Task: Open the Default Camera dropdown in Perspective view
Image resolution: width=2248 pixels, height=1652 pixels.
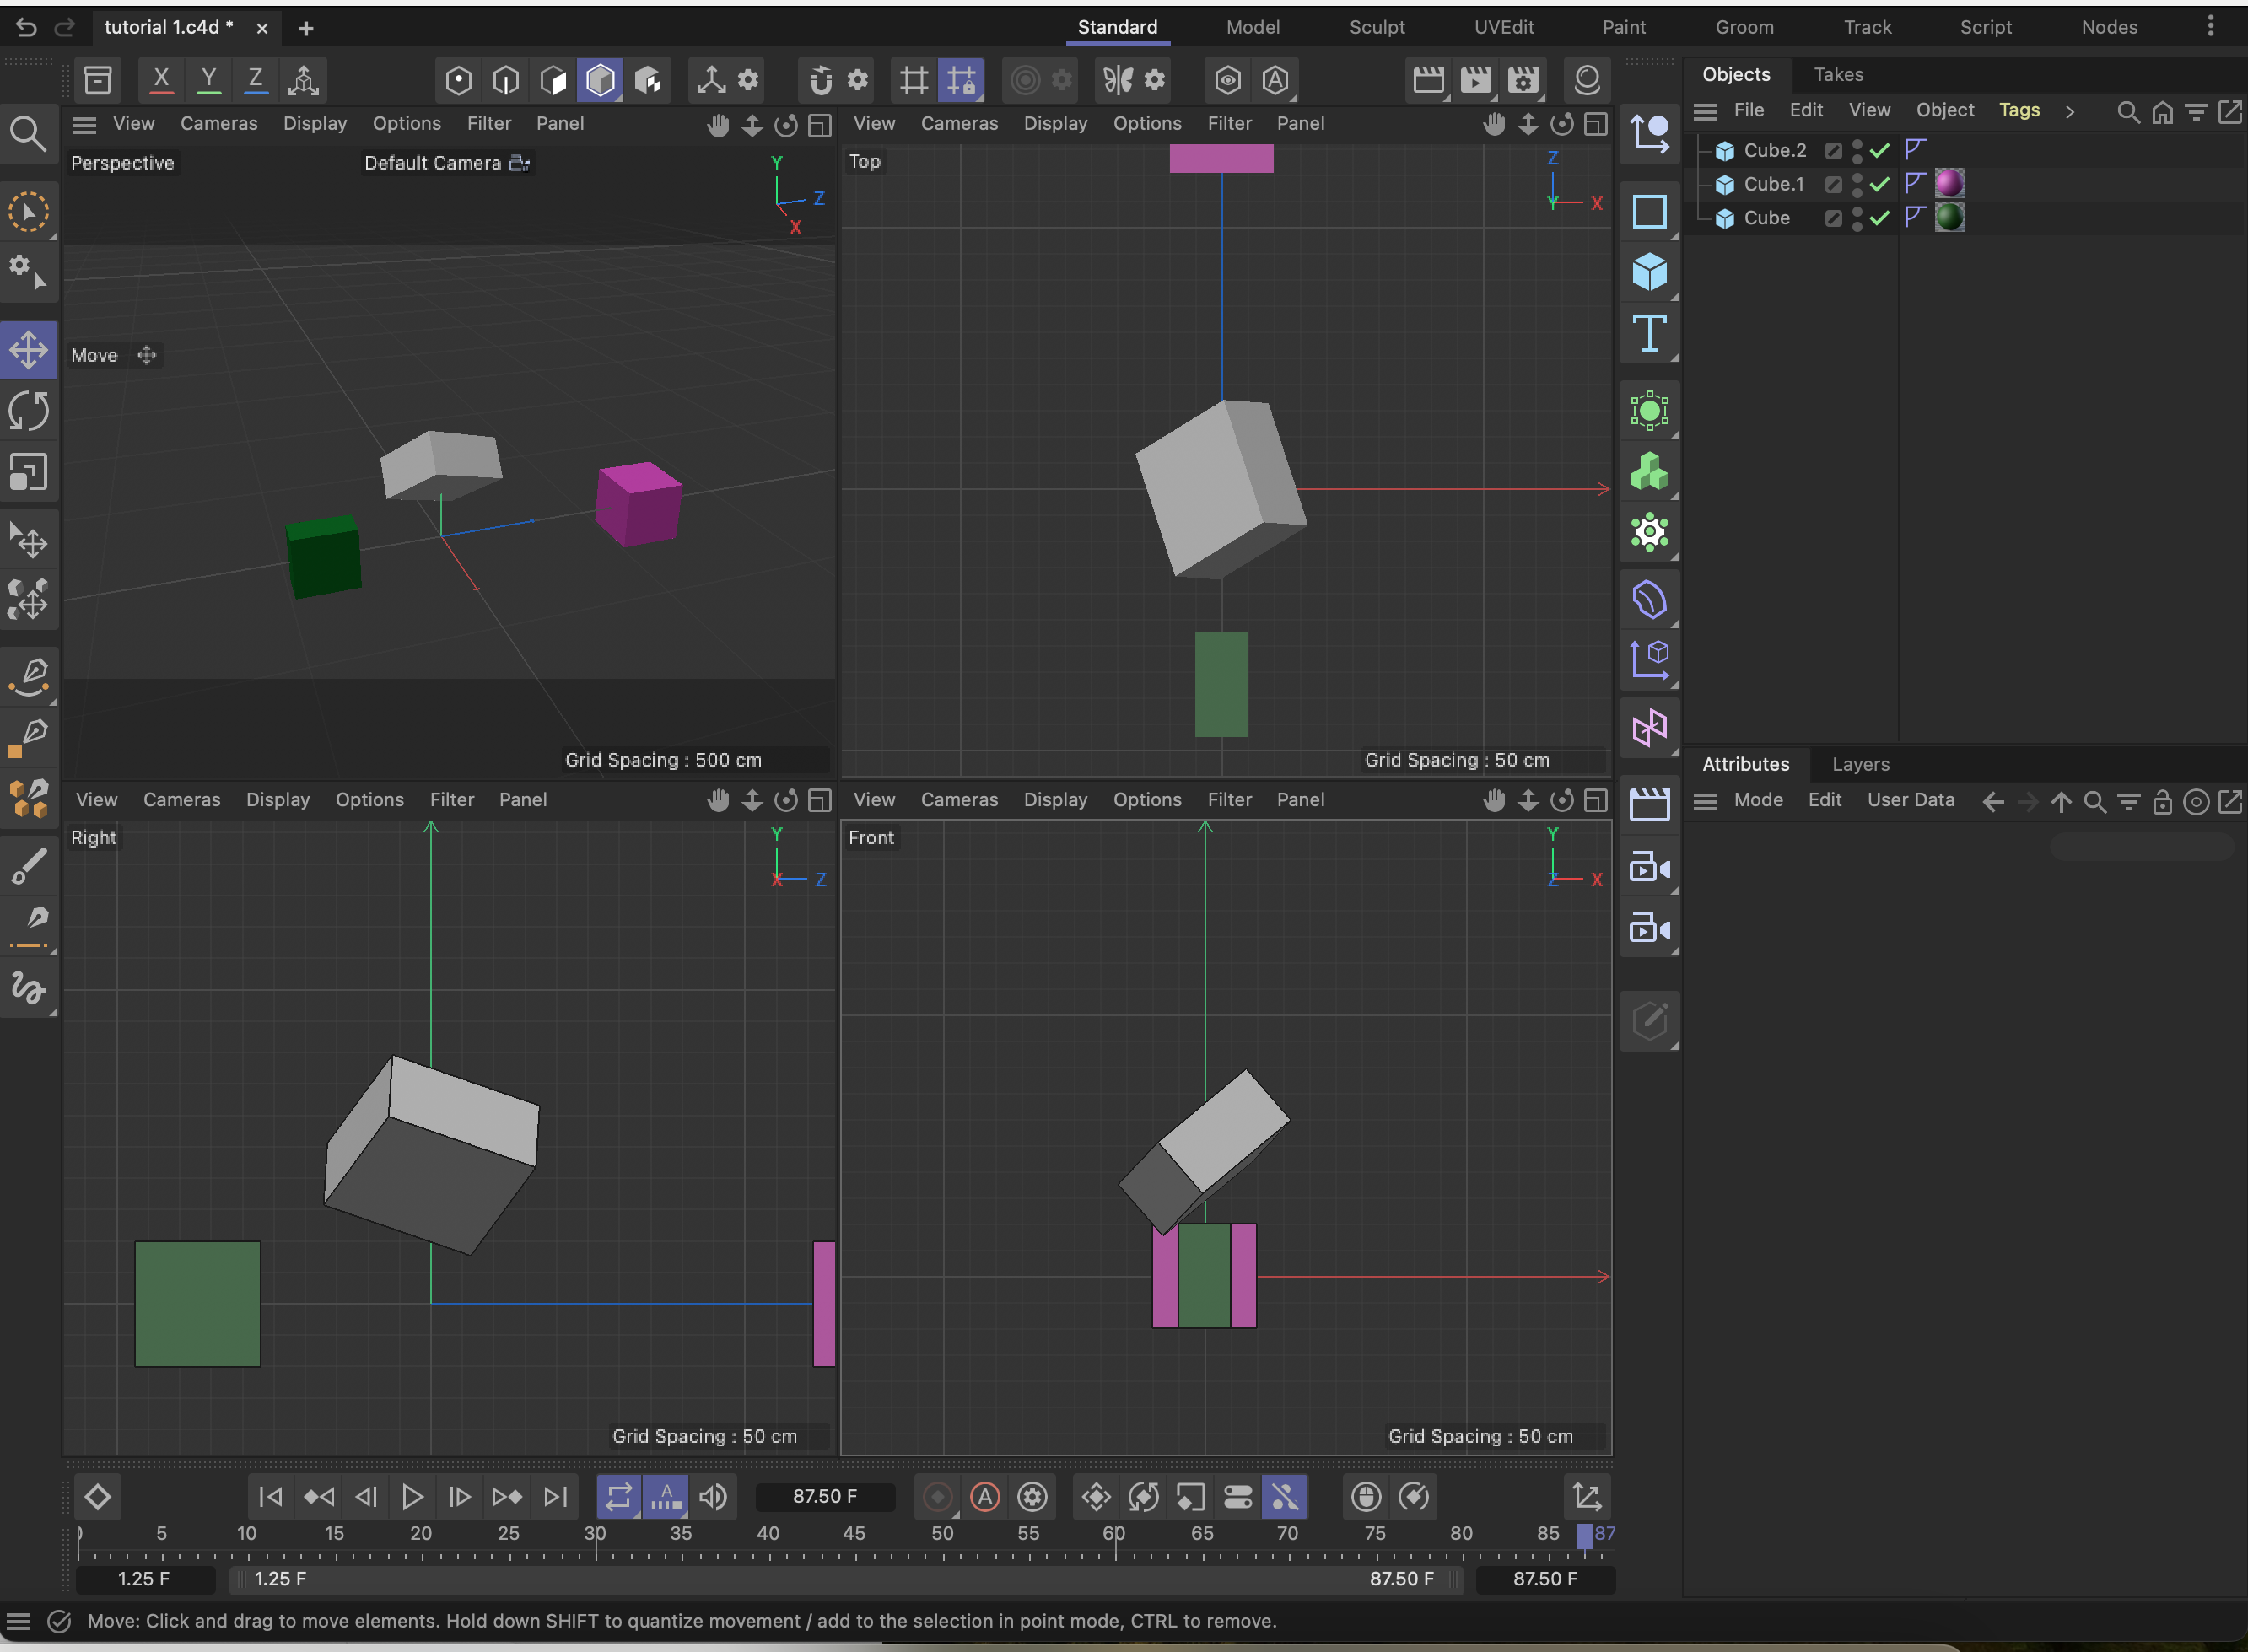Action: pos(446,162)
